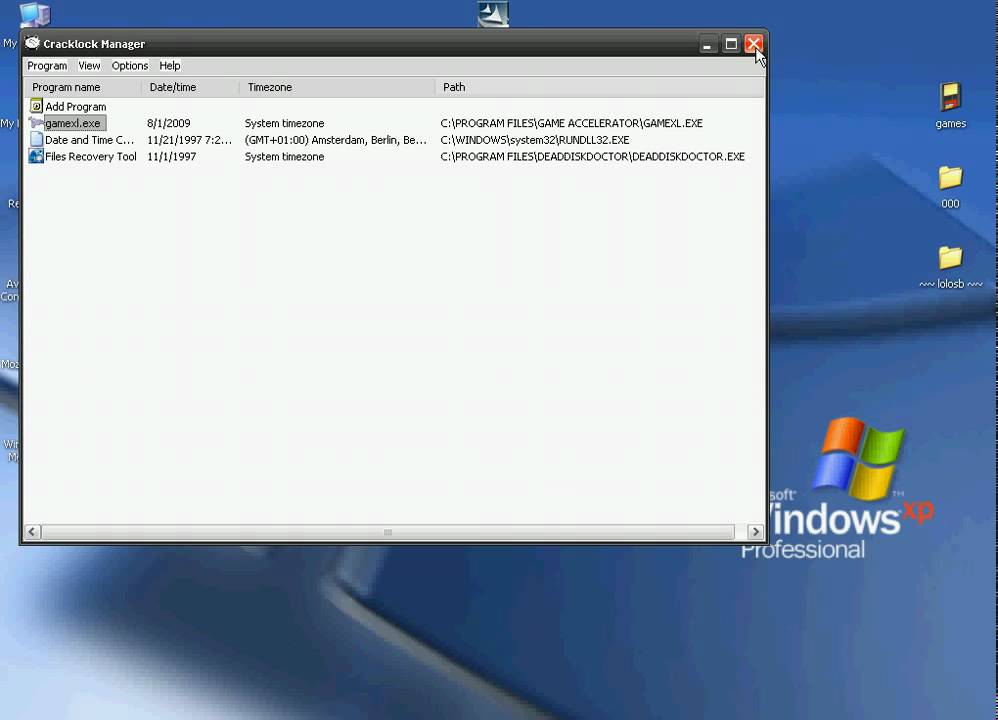Select the Files Recovery Tool entry
Image resolution: width=998 pixels, height=720 pixels.
91,156
